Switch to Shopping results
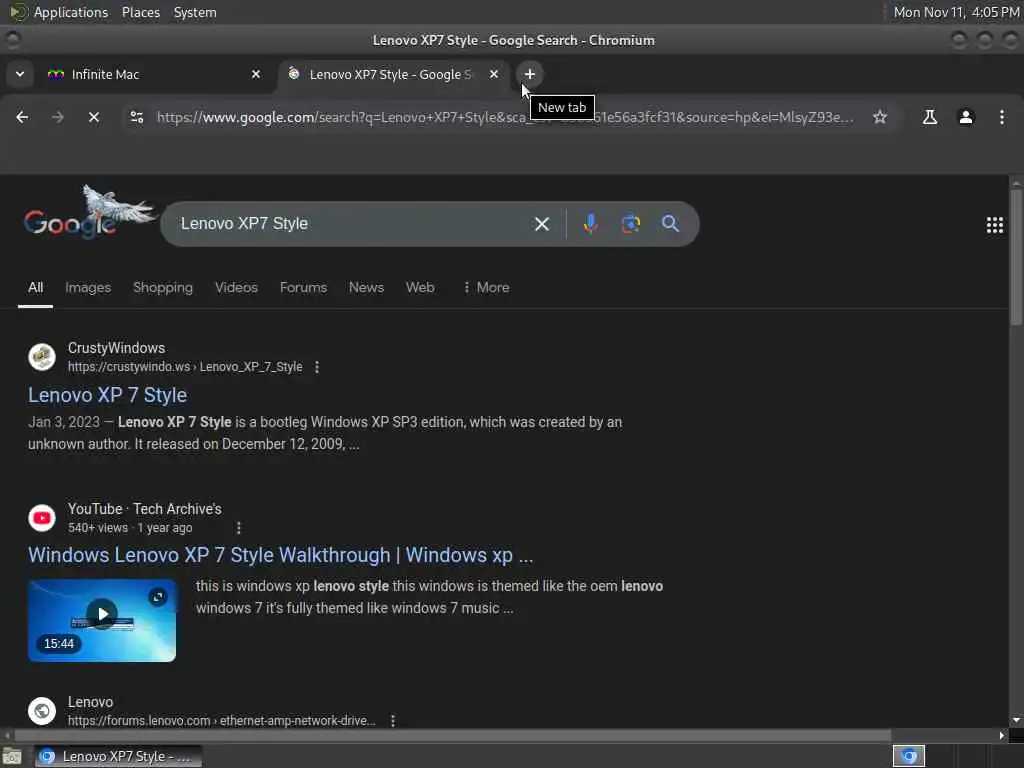Screen dimensions: 1024x768 pyautogui.click(x=163, y=287)
